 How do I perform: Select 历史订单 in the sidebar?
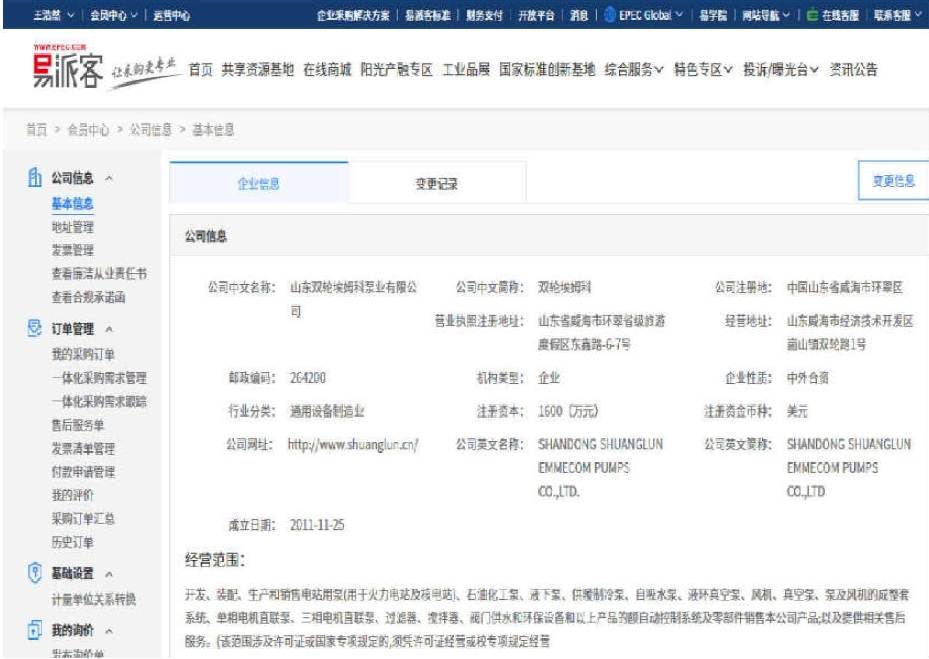click(72, 542)
